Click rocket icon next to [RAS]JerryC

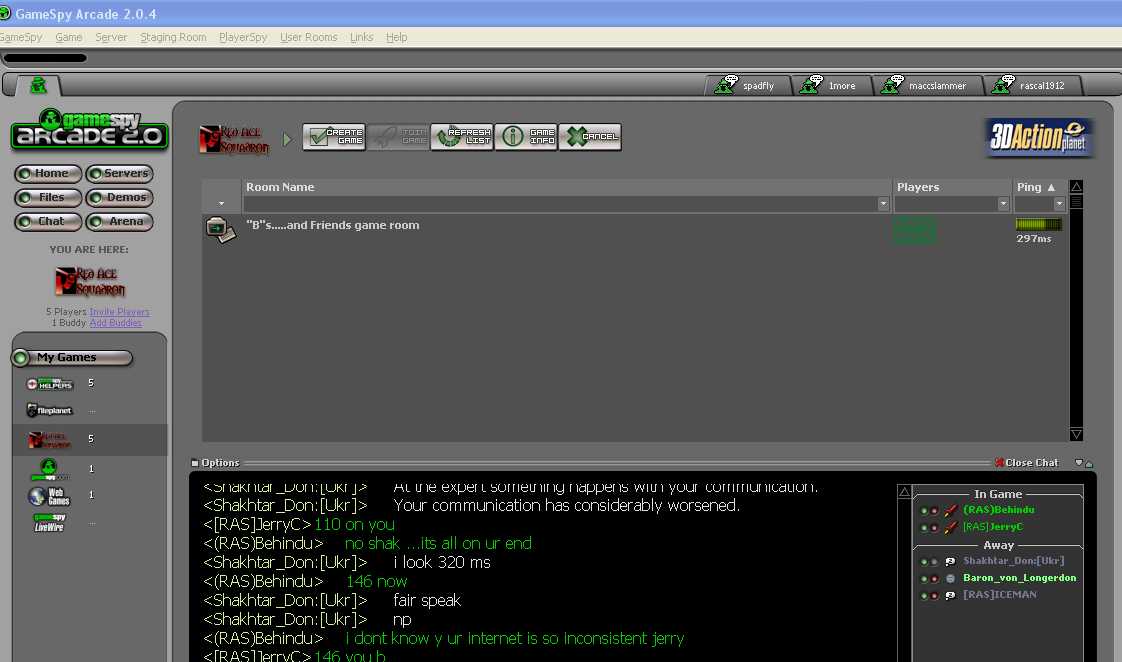coord(950,527)
